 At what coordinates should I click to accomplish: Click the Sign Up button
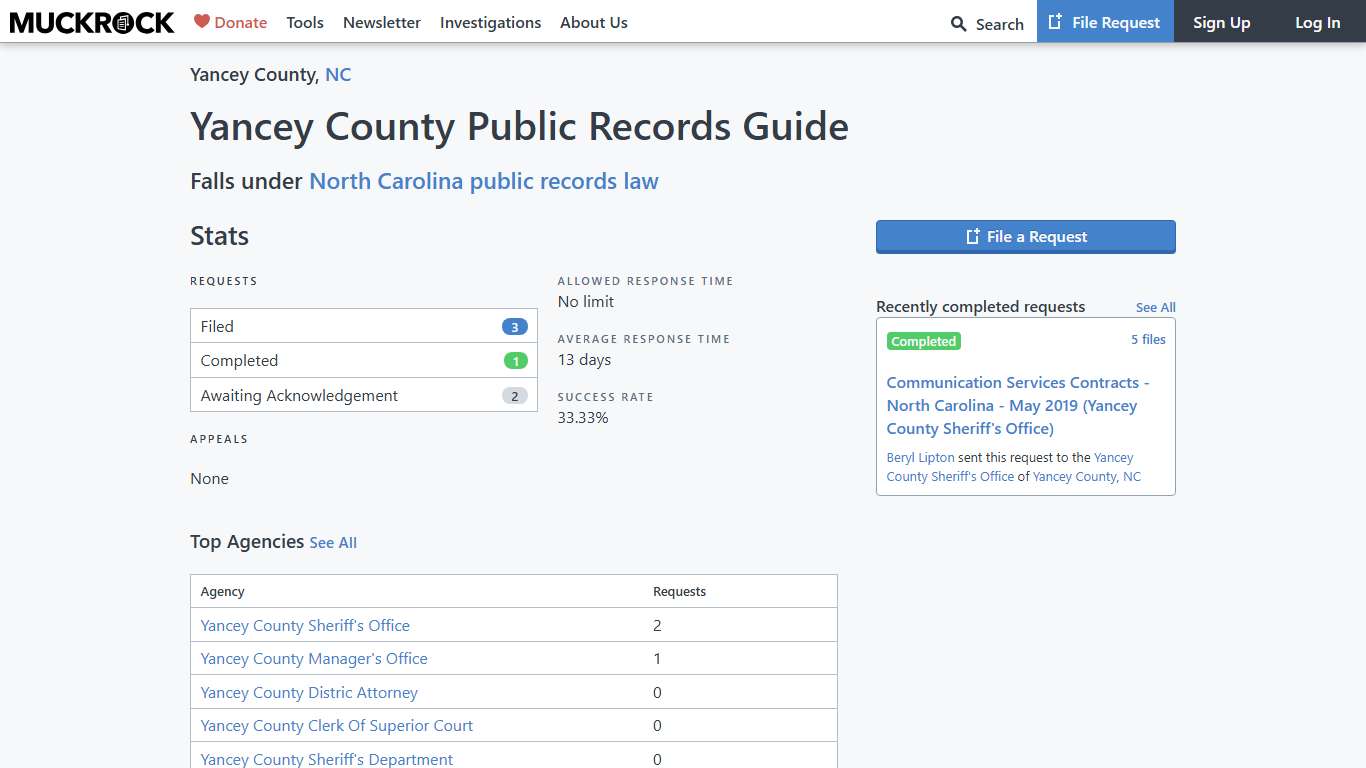(1221, 22)
